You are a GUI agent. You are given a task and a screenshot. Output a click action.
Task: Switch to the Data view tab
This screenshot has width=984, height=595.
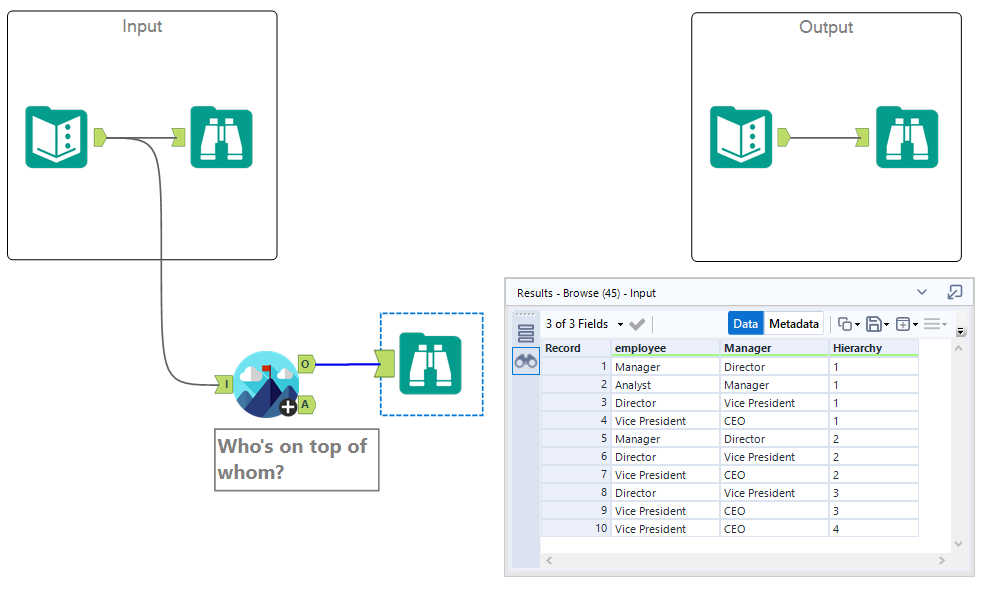(x=746, y=324)
